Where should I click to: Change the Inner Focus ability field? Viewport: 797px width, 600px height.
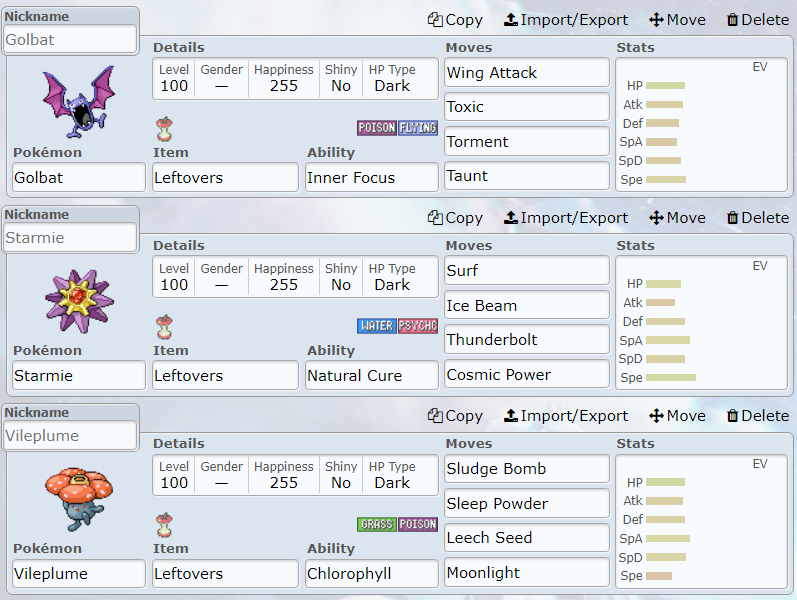(x=372, y=177)
